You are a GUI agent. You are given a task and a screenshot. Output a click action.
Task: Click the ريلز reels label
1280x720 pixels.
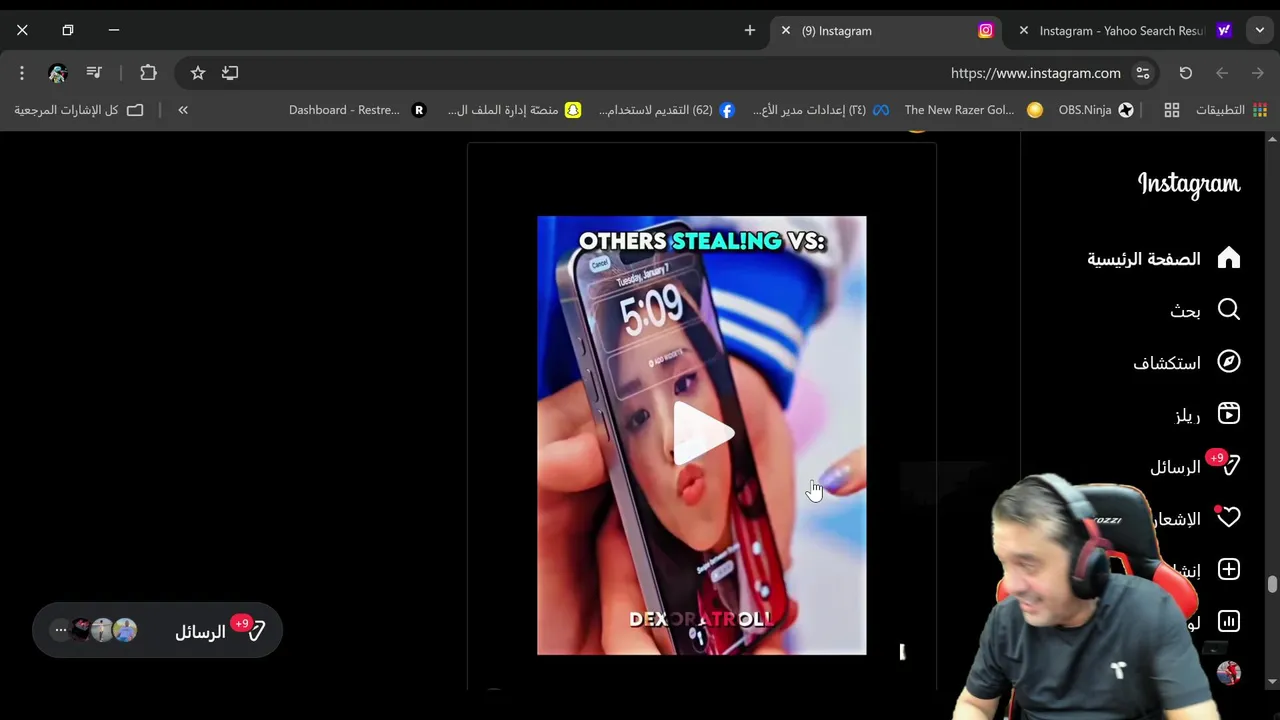(1187, 415)
